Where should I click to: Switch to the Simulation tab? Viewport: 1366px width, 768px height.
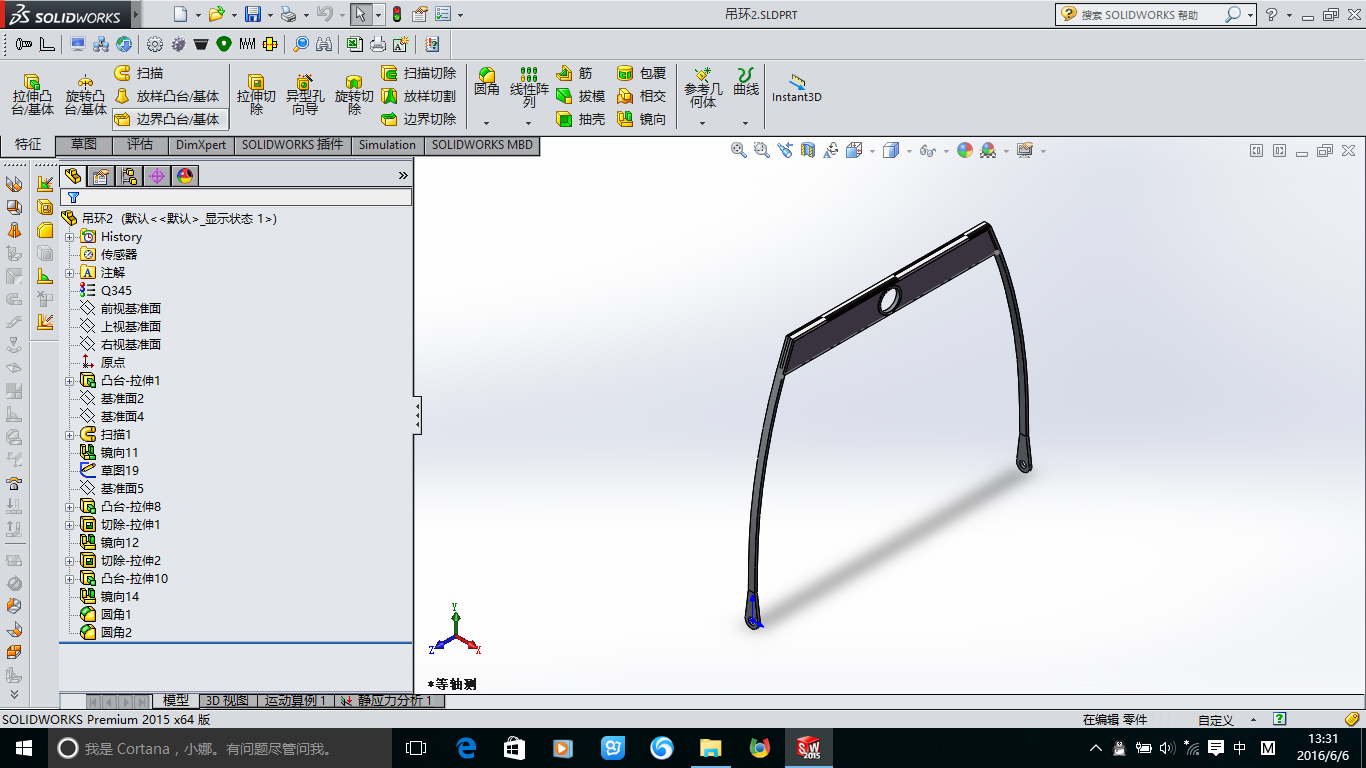(x=387, y=145)
